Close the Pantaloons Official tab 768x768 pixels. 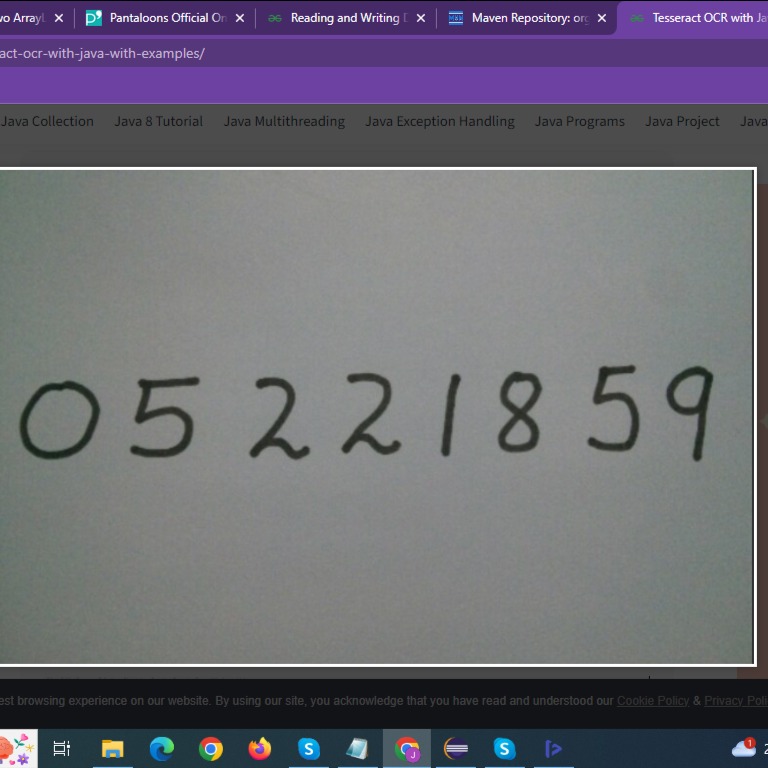coord(240,18)
